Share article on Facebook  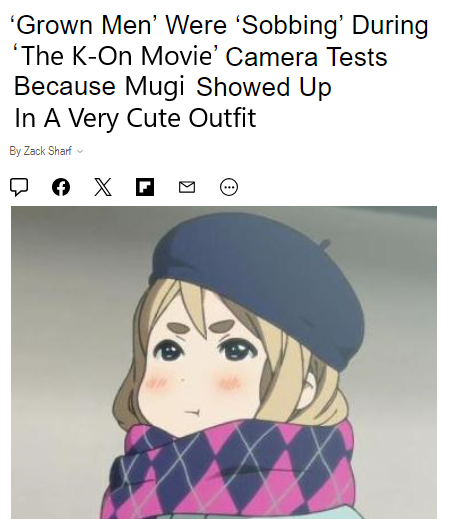pyautogui.click(x=61, y=187)
